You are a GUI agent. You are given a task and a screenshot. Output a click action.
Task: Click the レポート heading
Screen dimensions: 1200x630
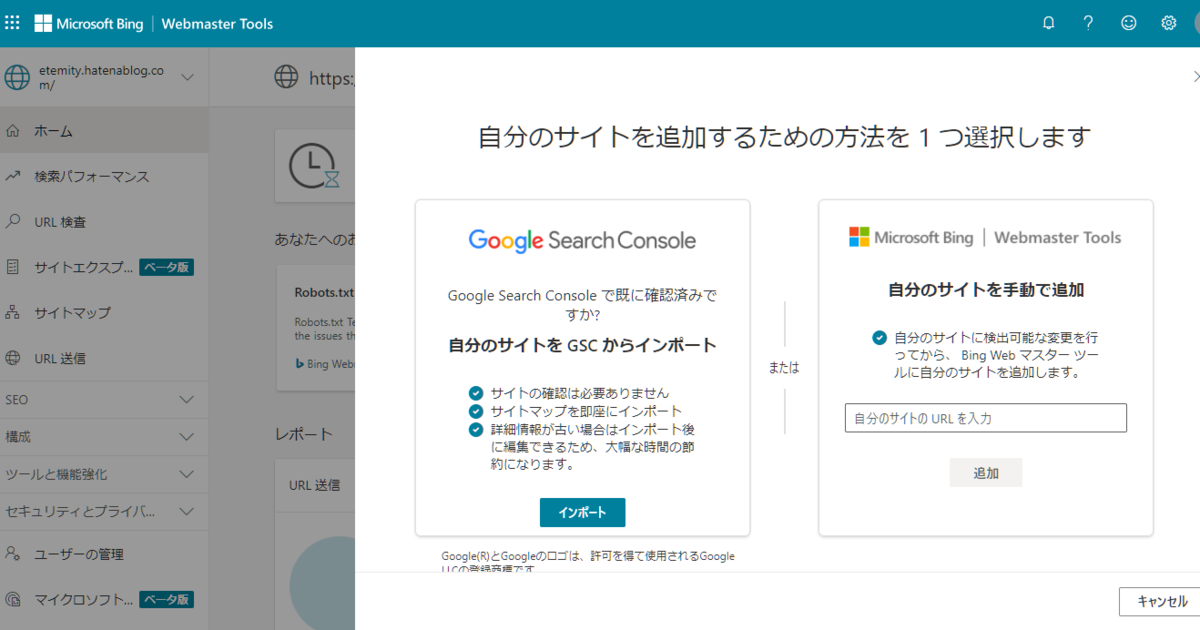click(304, 435)
